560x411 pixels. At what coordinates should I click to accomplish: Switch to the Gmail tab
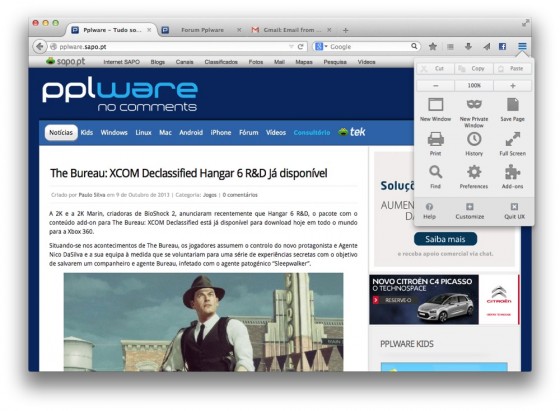click(x=292, y=30)
